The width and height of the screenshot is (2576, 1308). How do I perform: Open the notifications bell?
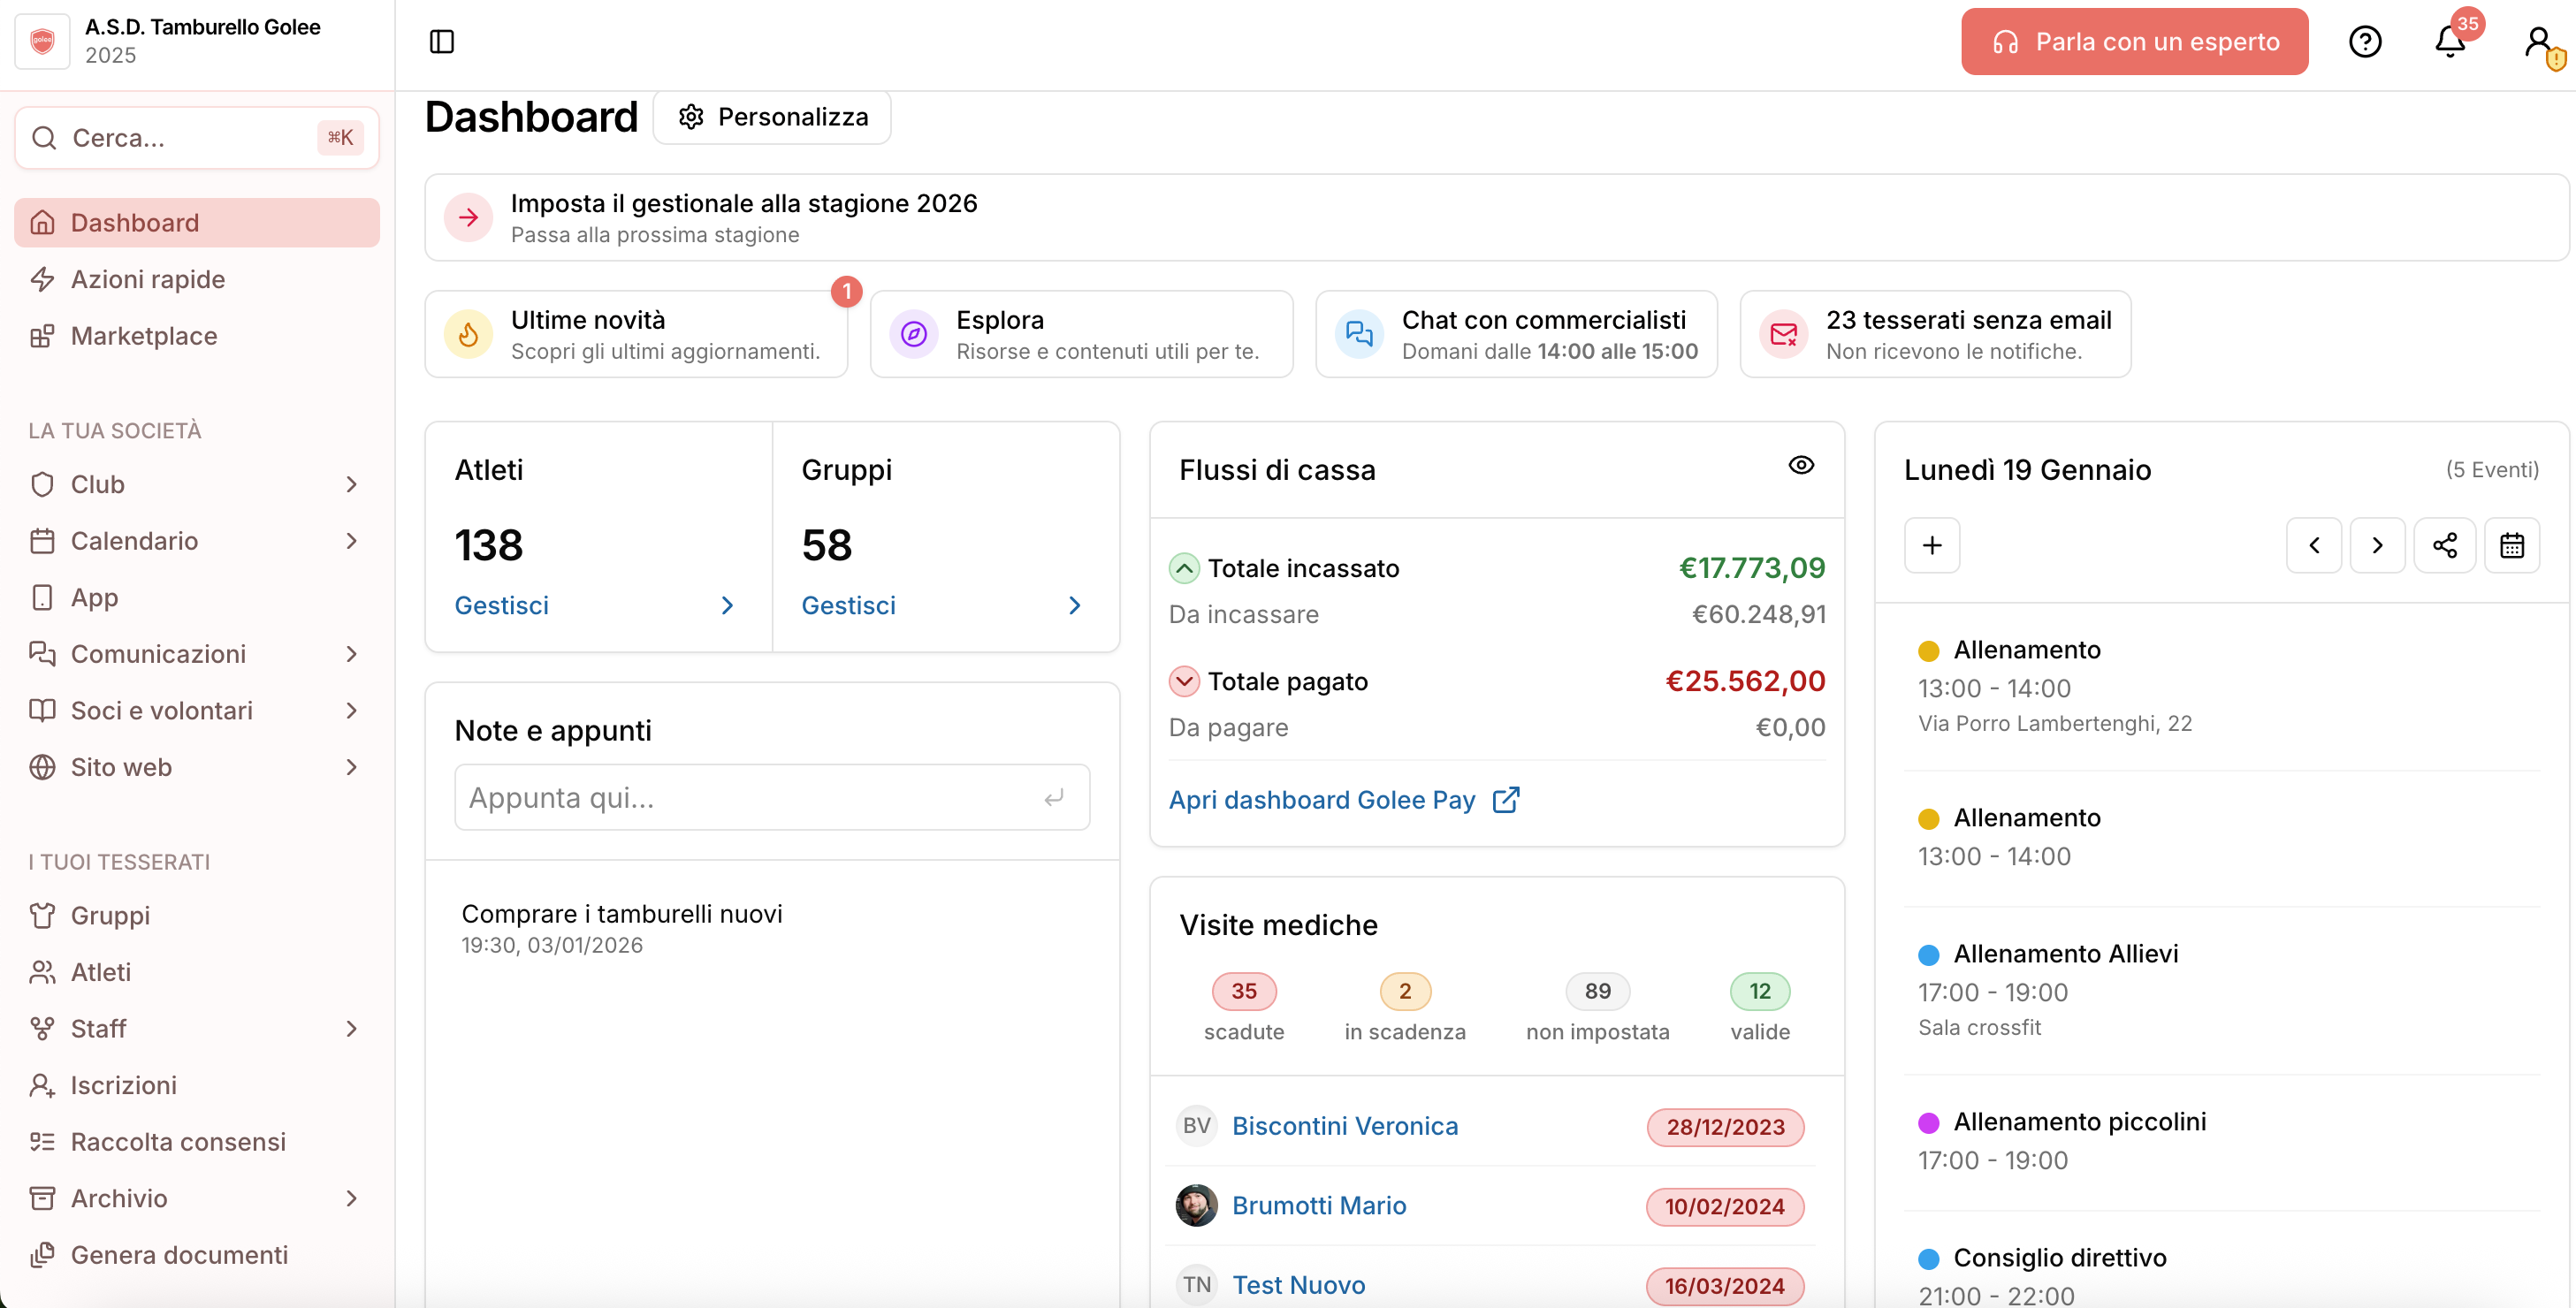click(x=2449, y=41)
